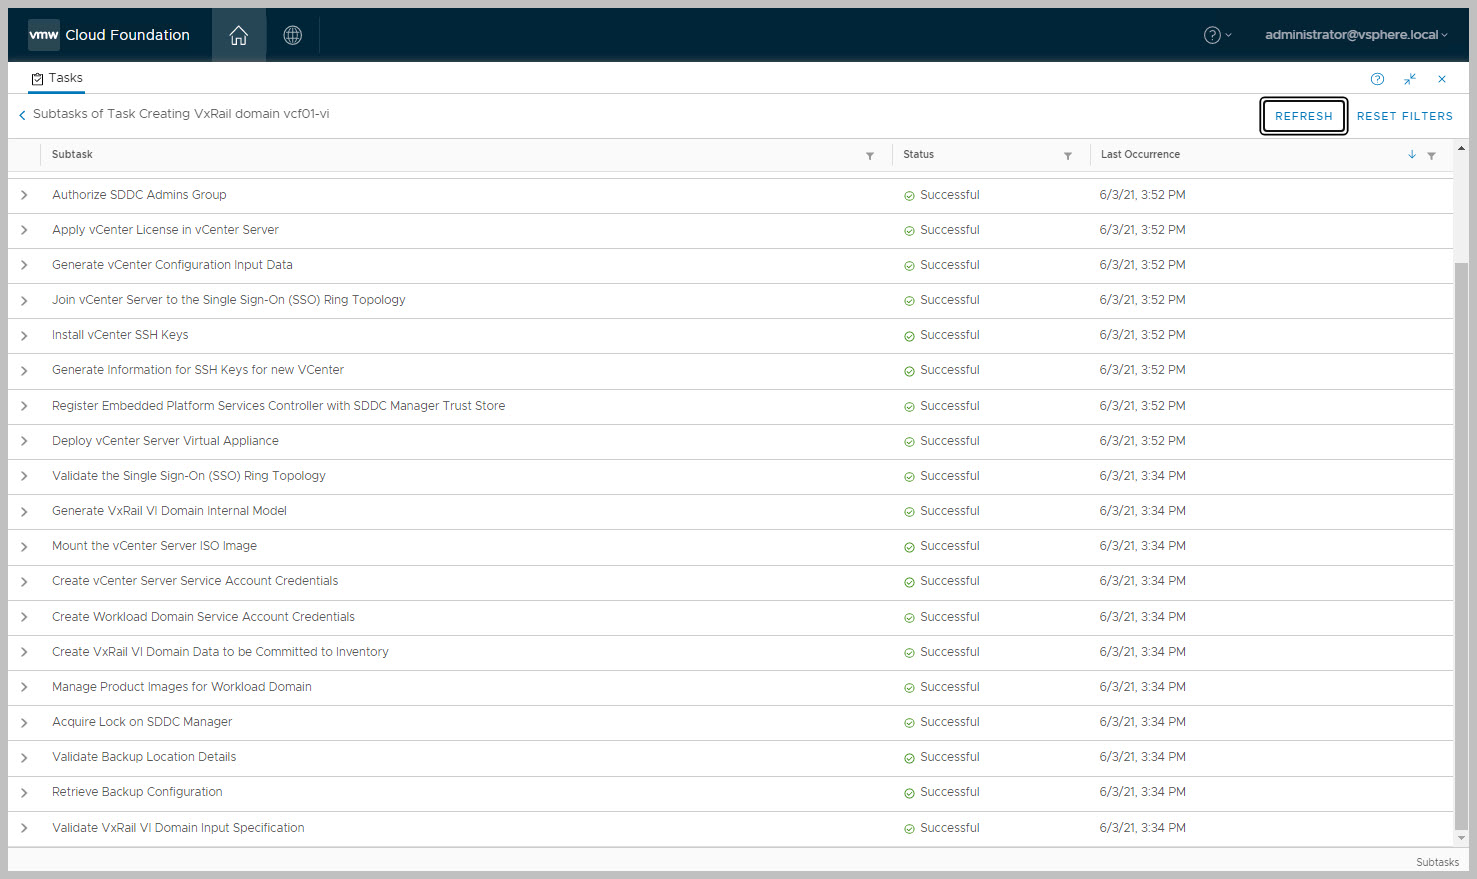Open the Last Occurrence column filter
Viewport: 1477px width, 879px height.
(x=1432, y=156)
